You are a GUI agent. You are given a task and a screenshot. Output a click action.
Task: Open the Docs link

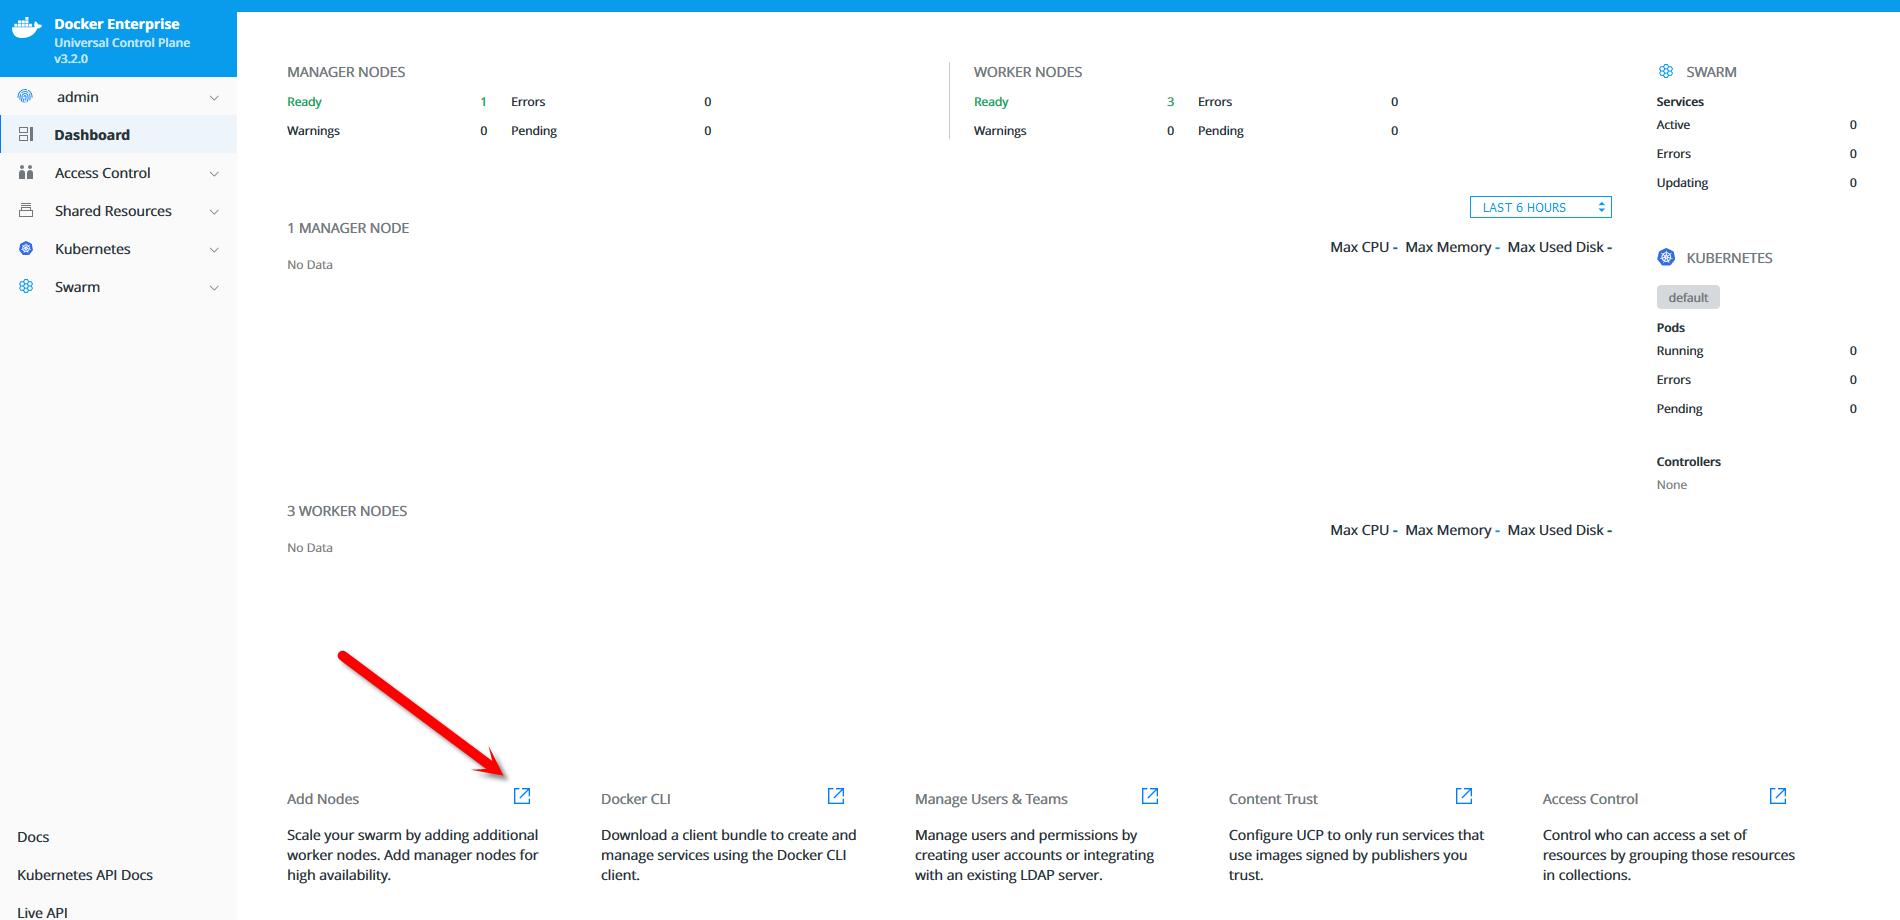click(33, 837)
